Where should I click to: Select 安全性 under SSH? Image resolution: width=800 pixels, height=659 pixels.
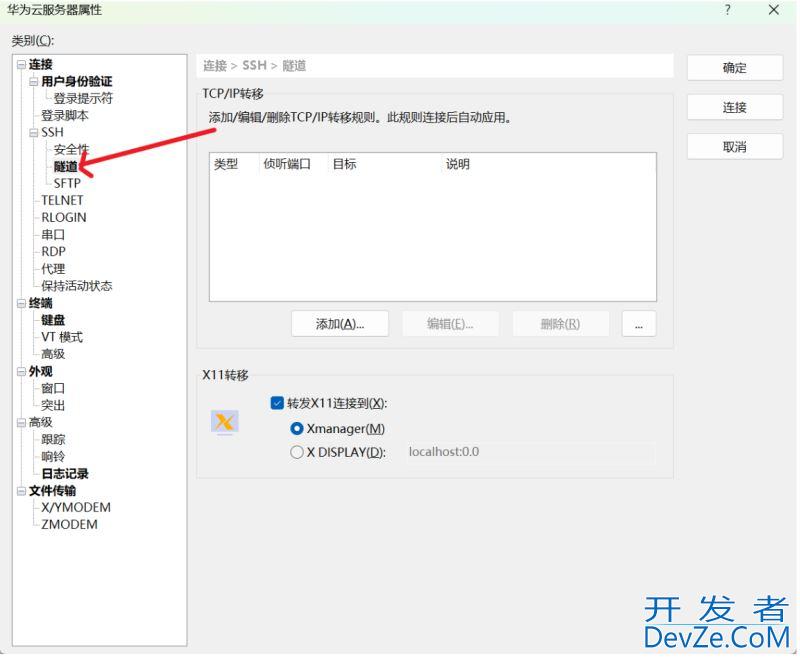(71, 149)
